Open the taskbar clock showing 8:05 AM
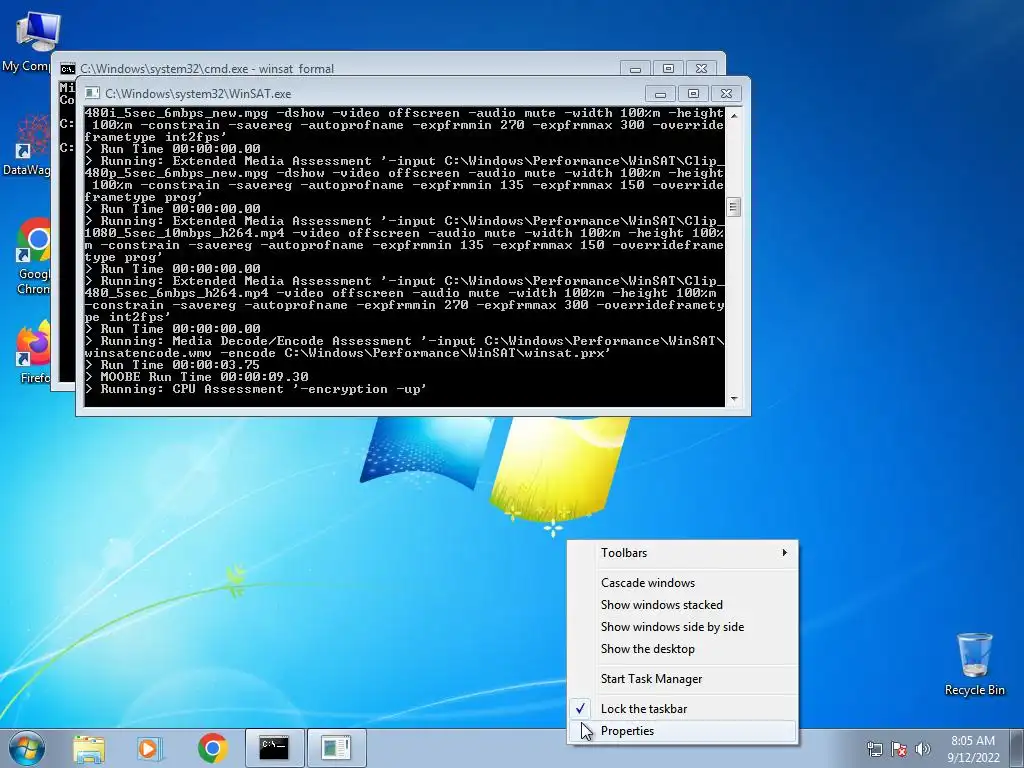The height and width of the screenshot is (768, 1024). click(972, 749)
